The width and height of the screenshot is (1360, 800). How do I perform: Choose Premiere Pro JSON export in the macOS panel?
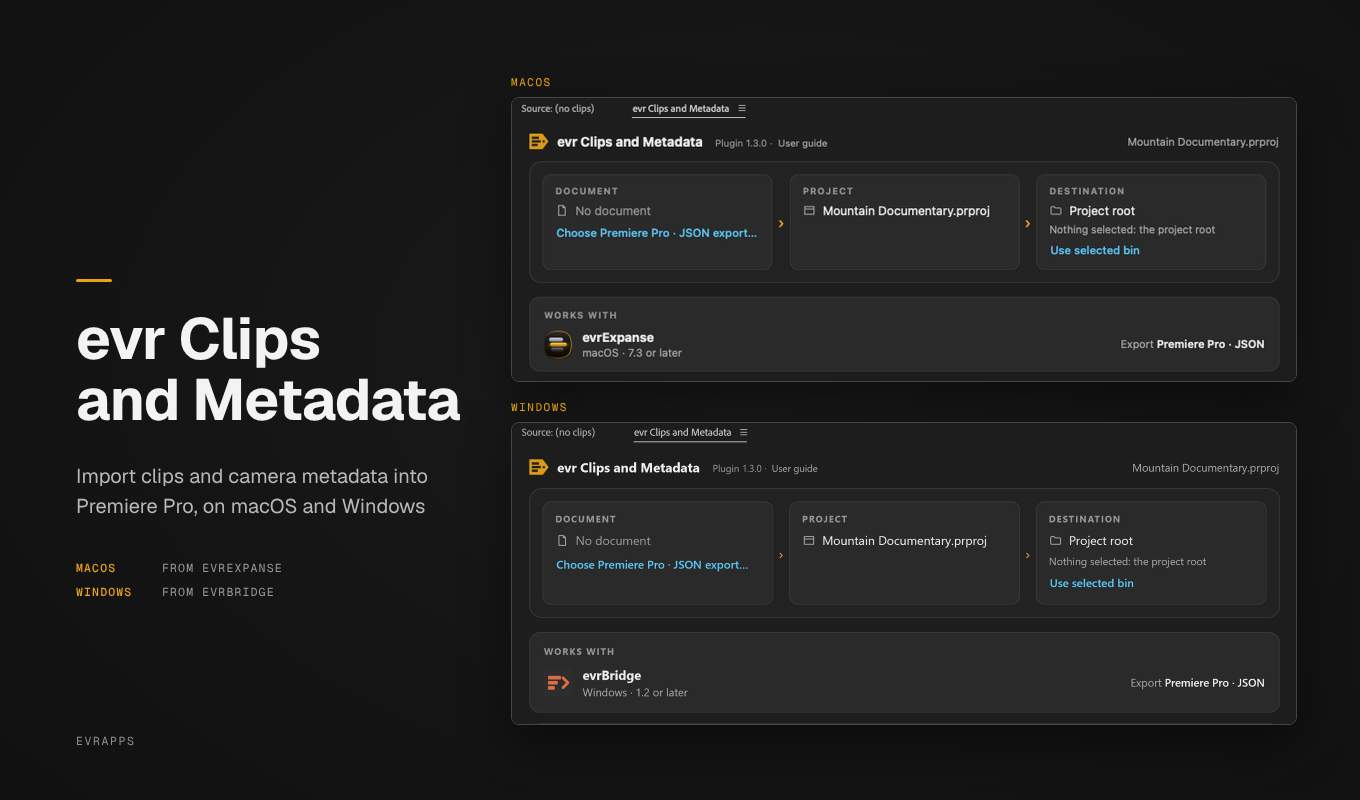point(657,233)
